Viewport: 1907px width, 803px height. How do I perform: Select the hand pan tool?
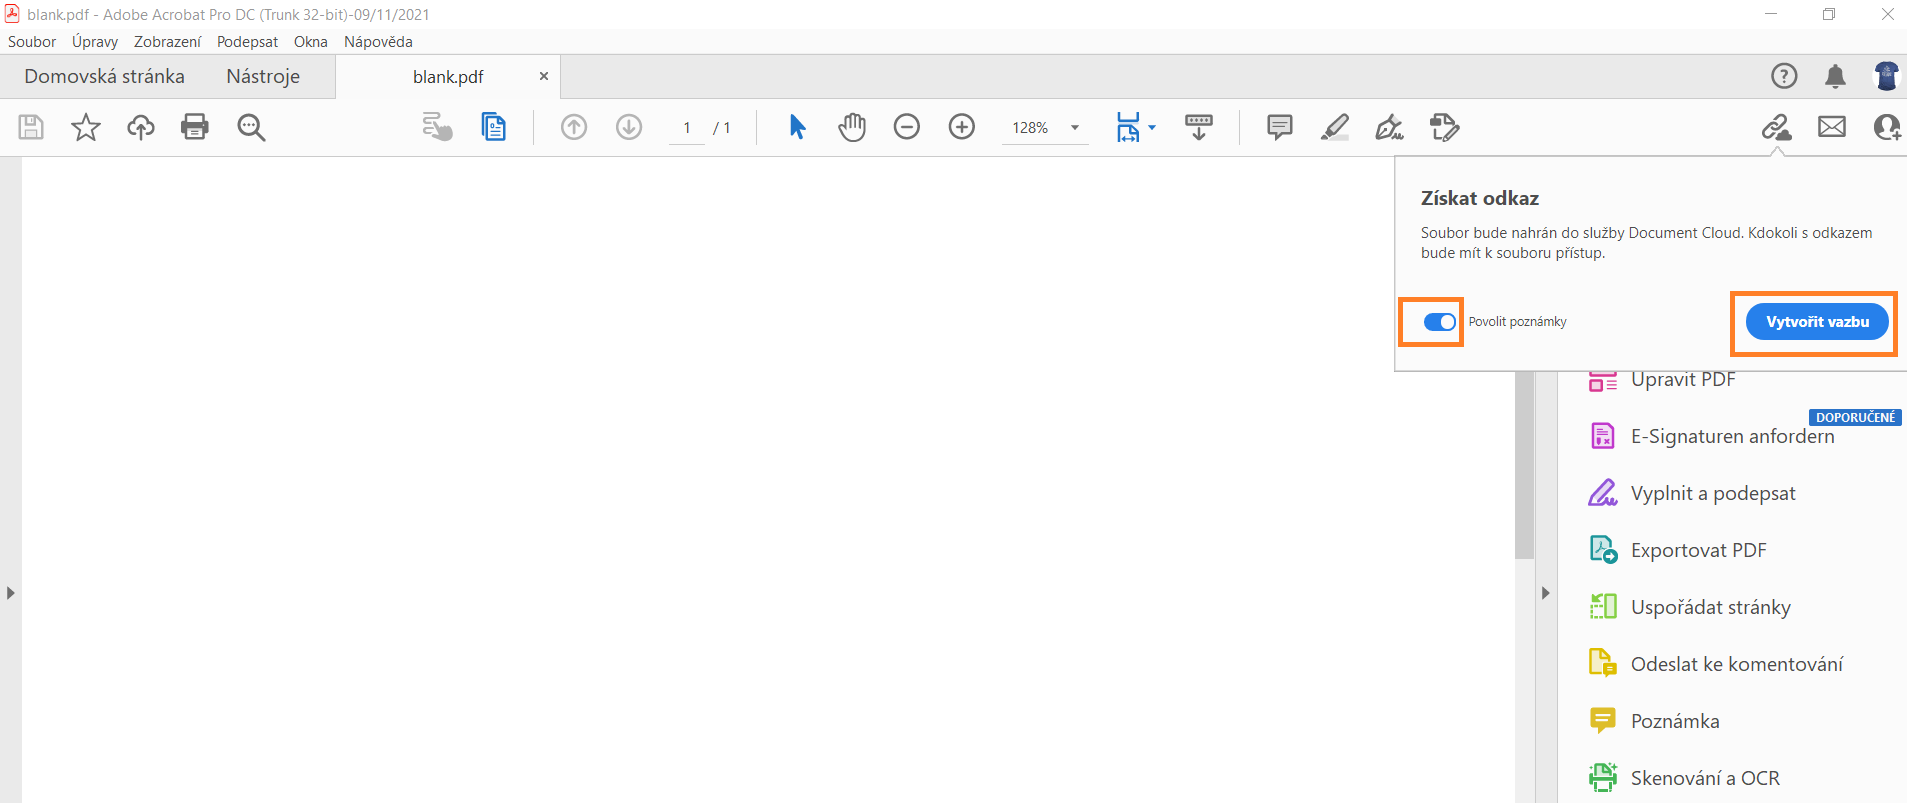tap(852, 127)
